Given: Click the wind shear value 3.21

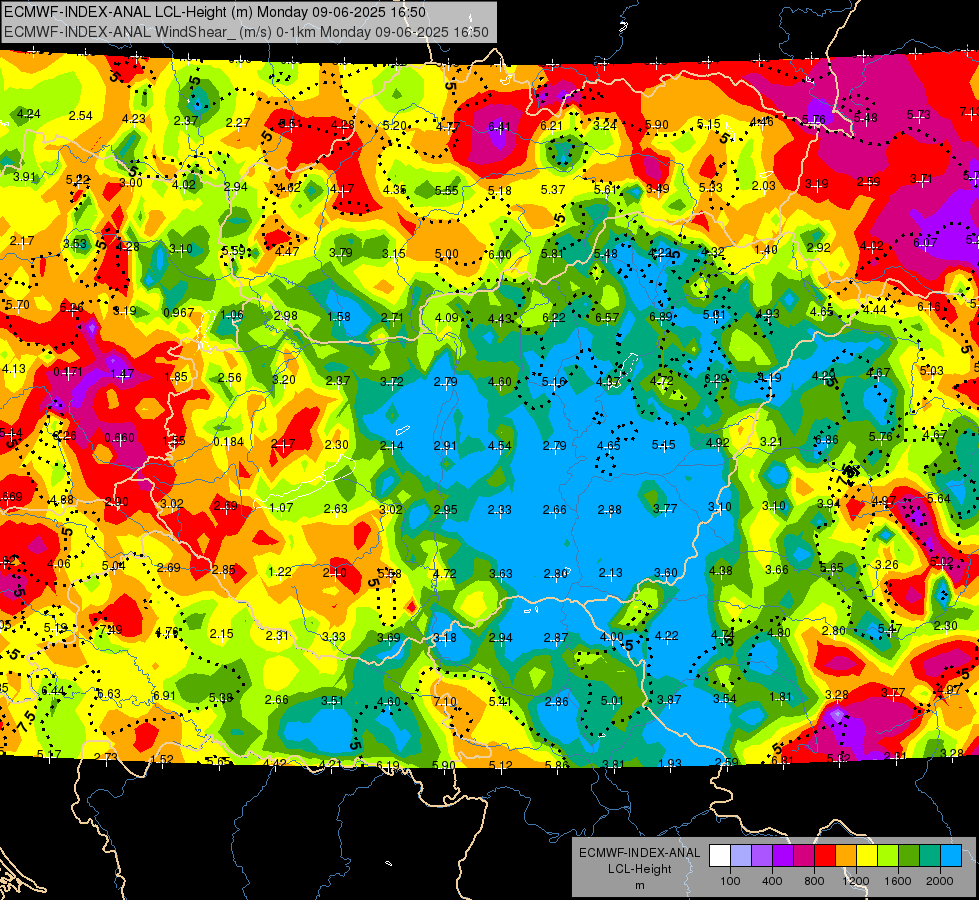Looking at the screenshot, I should [x=771, y=442].
